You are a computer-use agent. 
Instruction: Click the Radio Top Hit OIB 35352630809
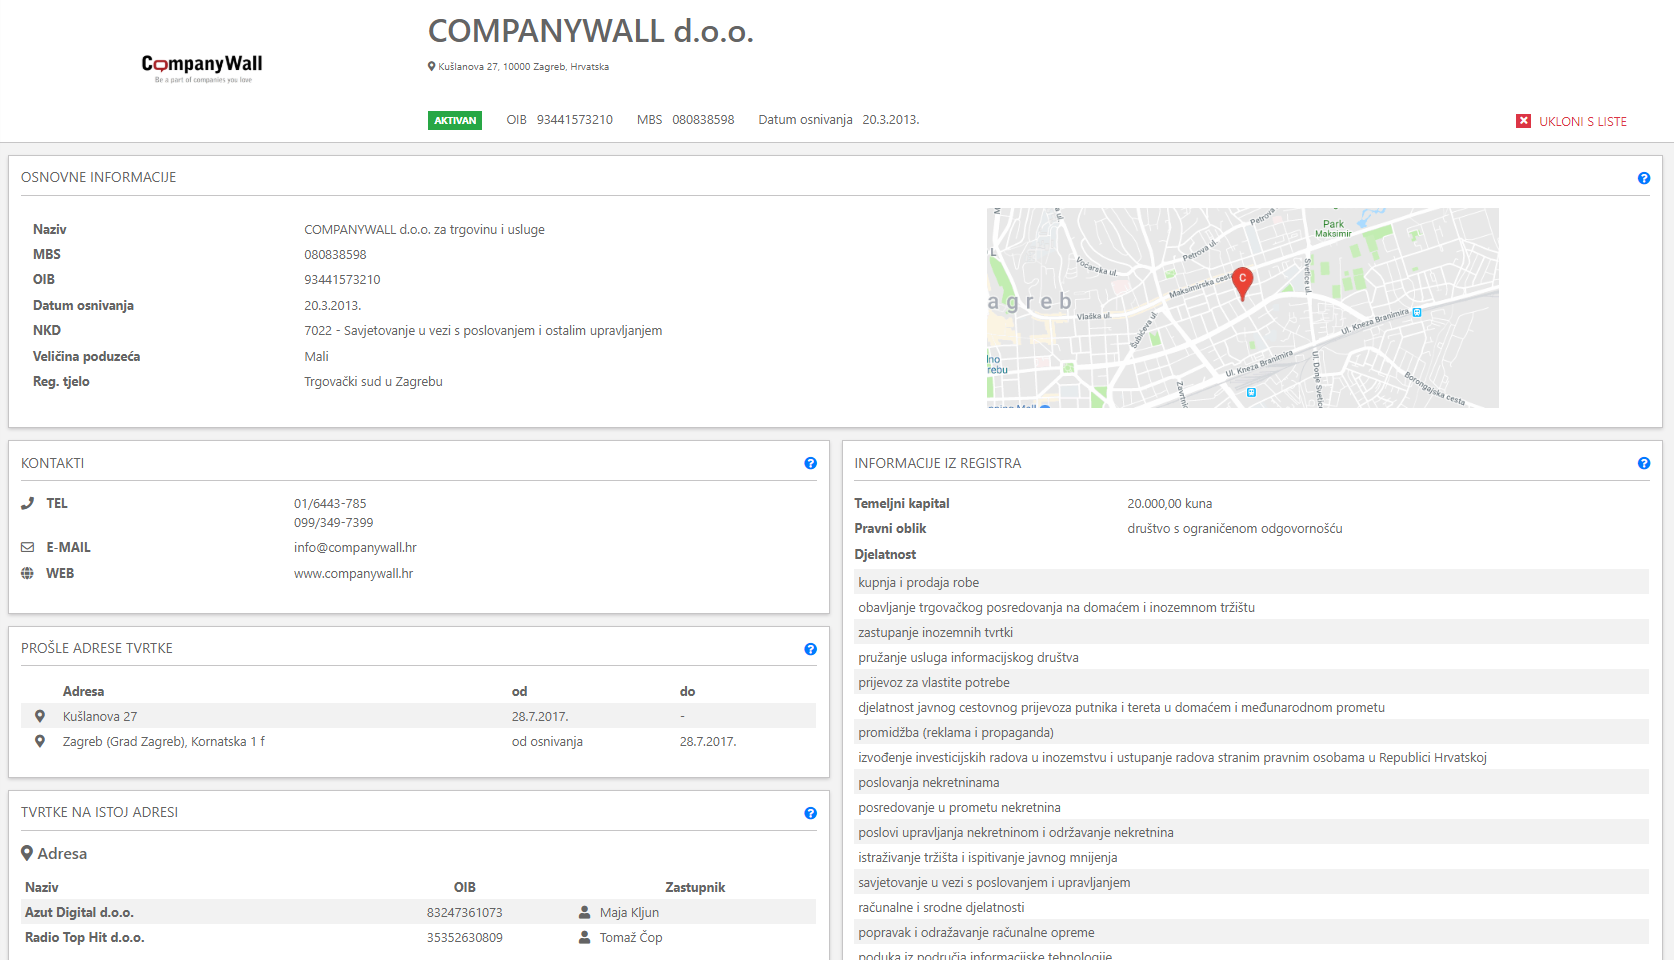pos(464,937)
